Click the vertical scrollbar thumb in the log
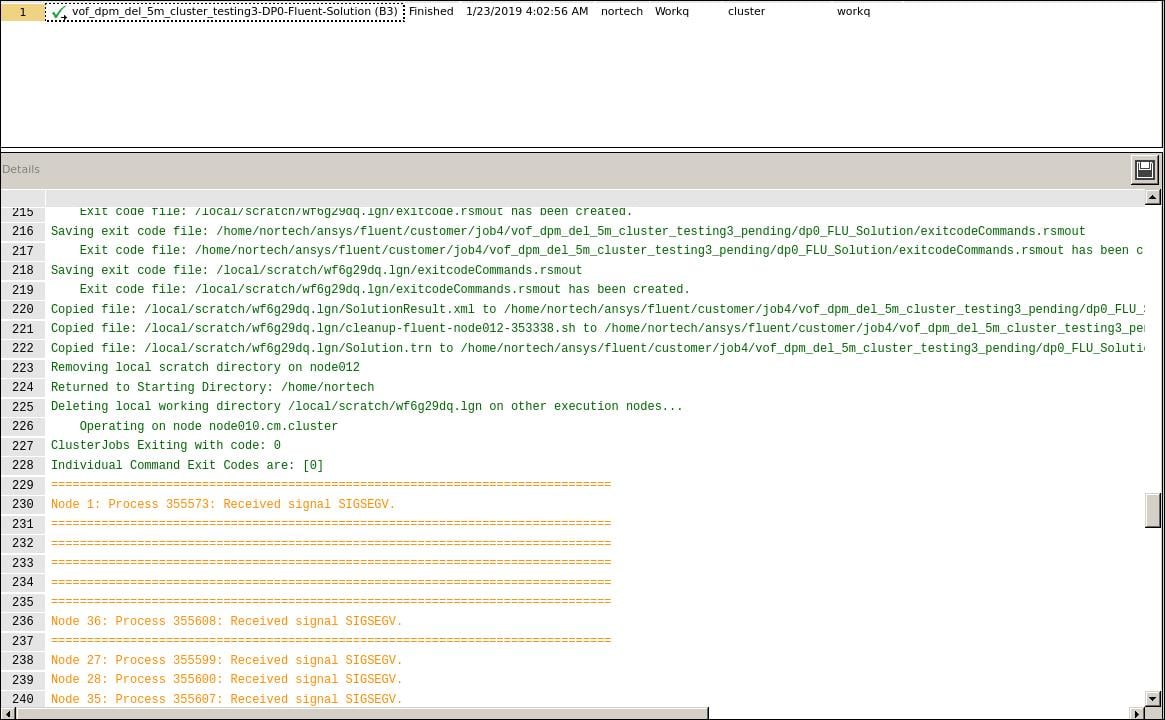This screenshot has width=1165, height=720. click(1152, 510)
